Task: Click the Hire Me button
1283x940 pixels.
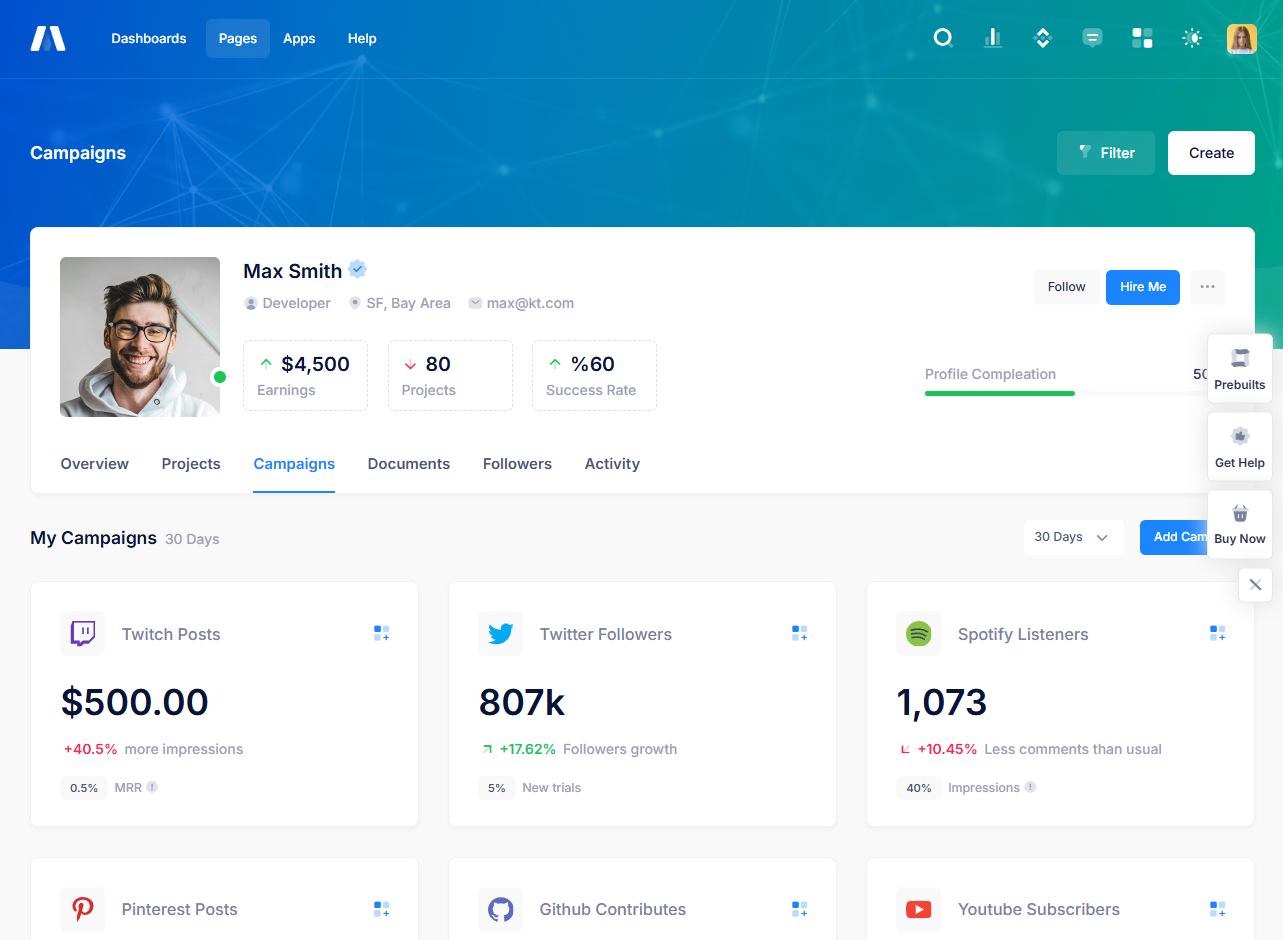Action: [1143, 287]
